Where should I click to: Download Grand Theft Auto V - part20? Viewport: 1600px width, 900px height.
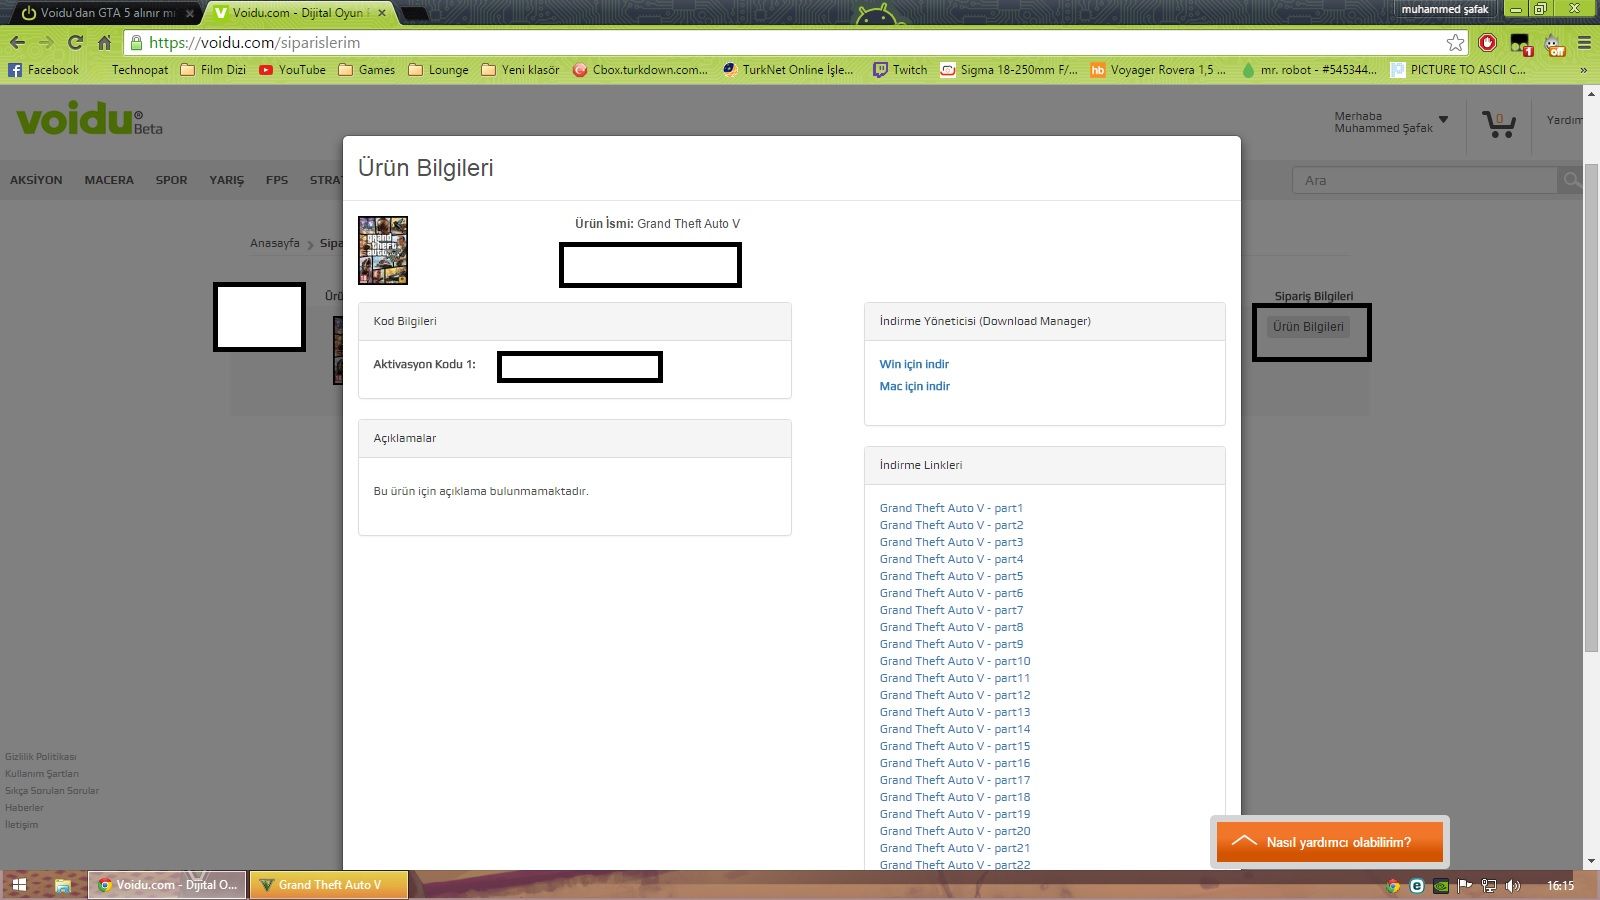click(955, 831)
